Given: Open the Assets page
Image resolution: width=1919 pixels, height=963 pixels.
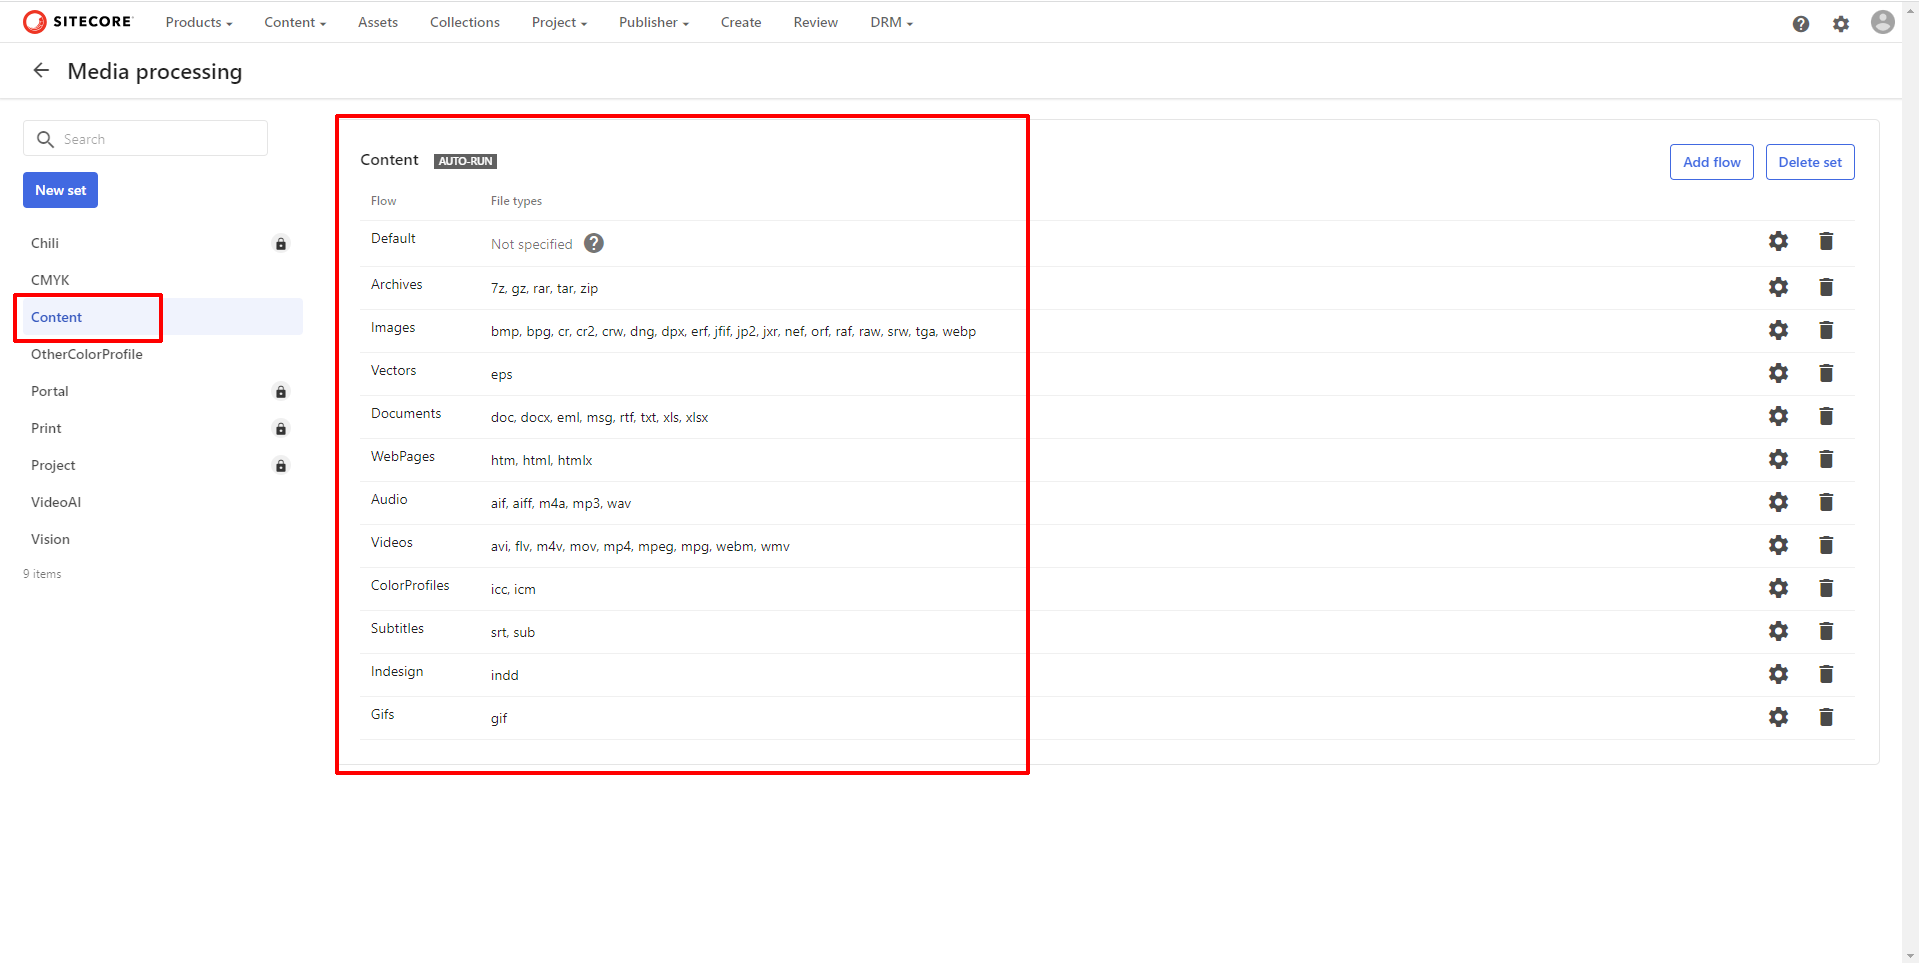Looking at the screenshot, I should pyautogui.click(x=378, y=22).
